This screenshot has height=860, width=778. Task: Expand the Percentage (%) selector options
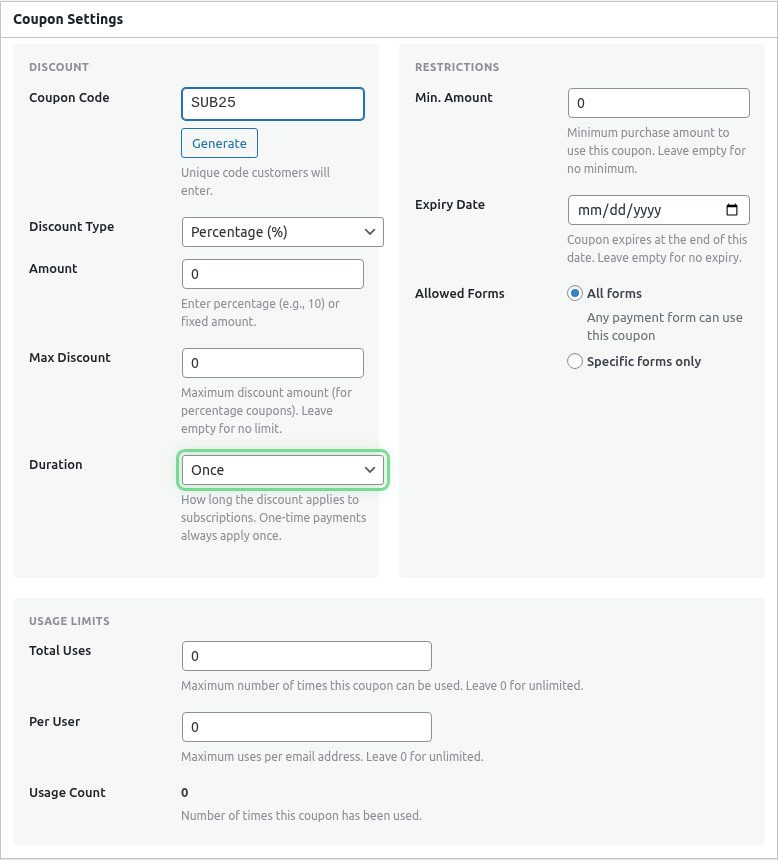[282, 231]
